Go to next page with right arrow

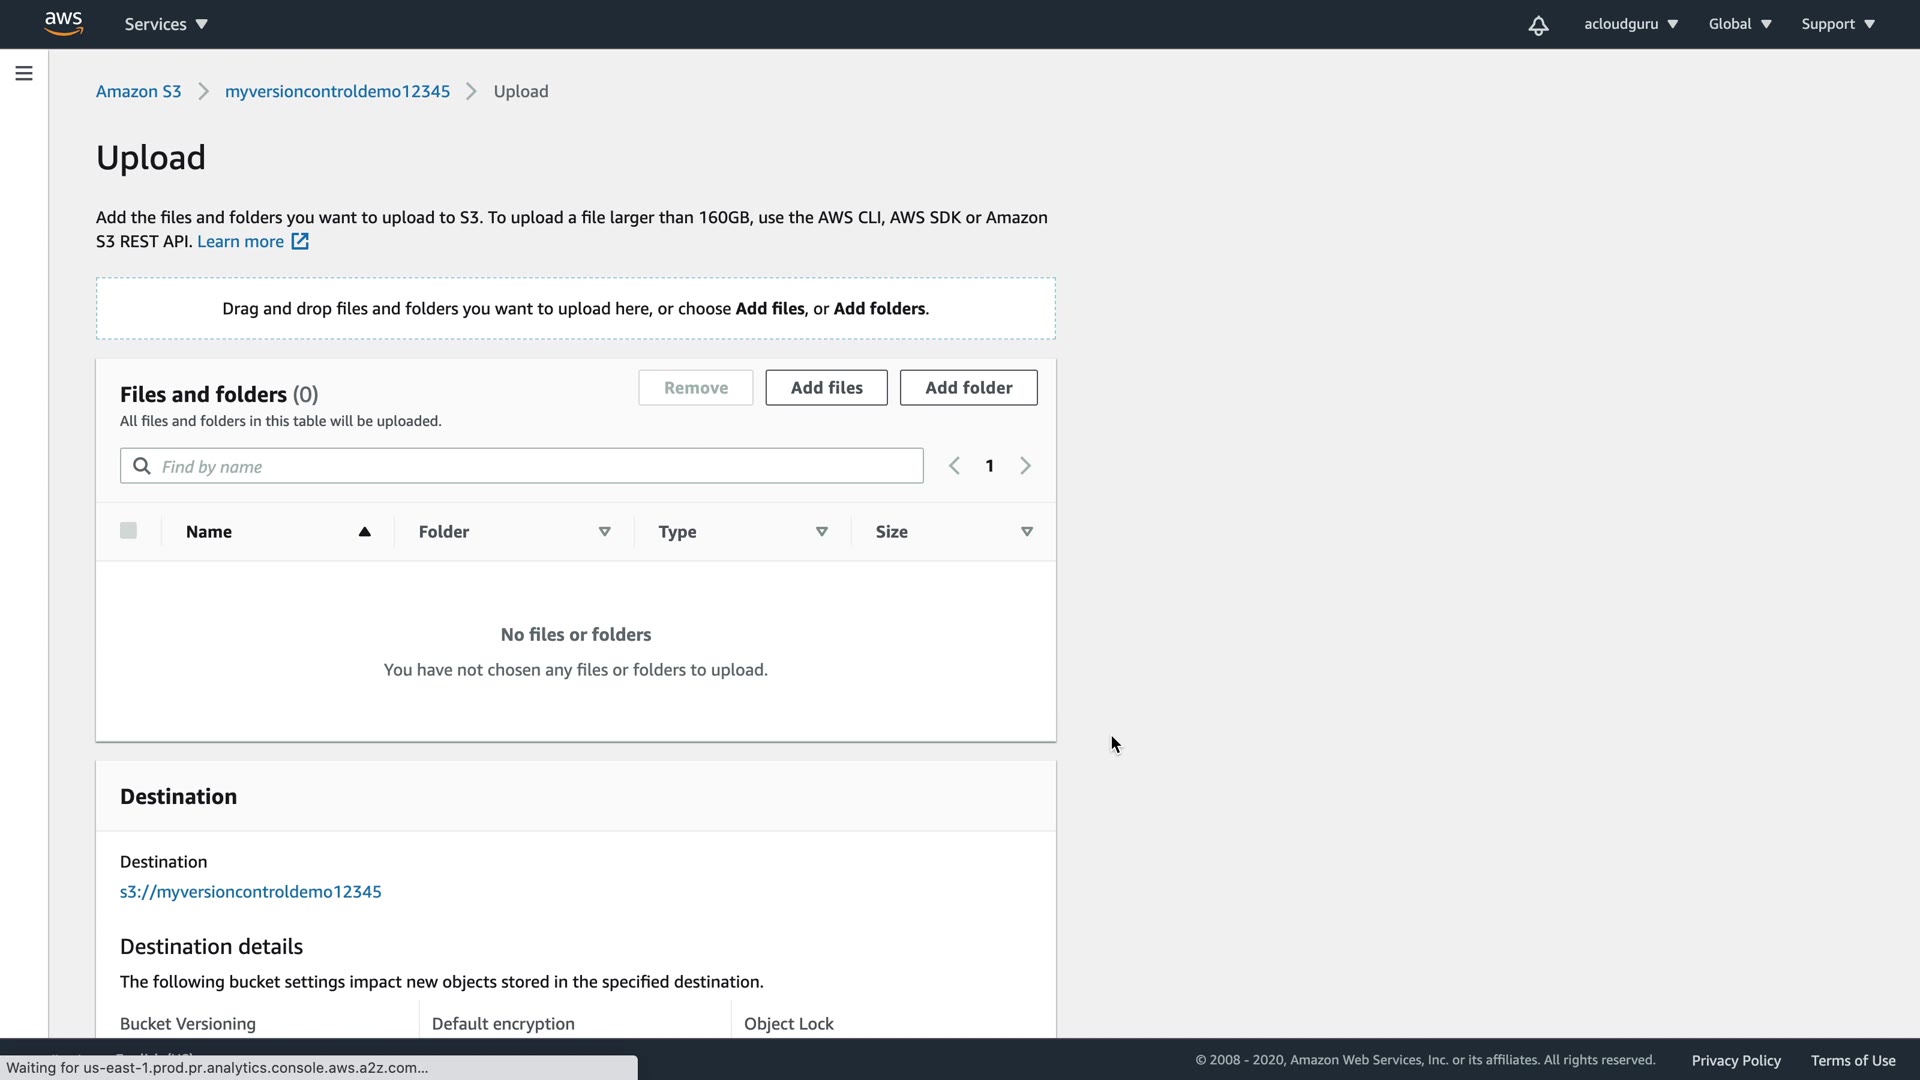[1025, 466]
